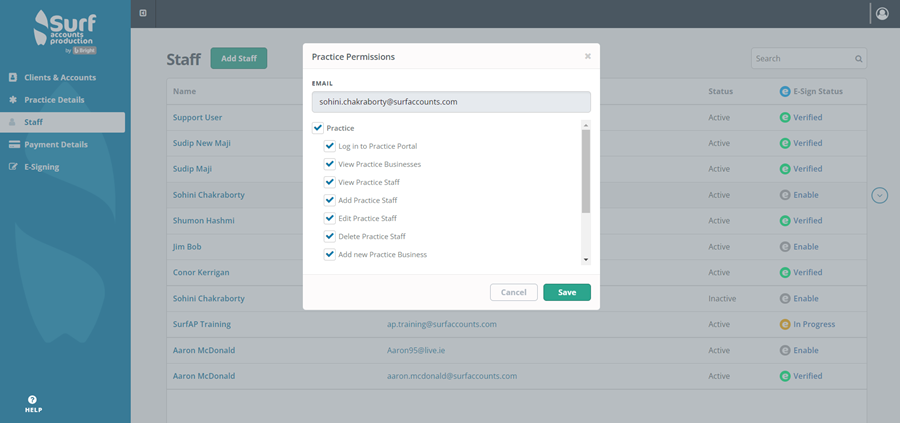
Task: Click the user profile icon in top bar
Action: (x=881, y=14)
